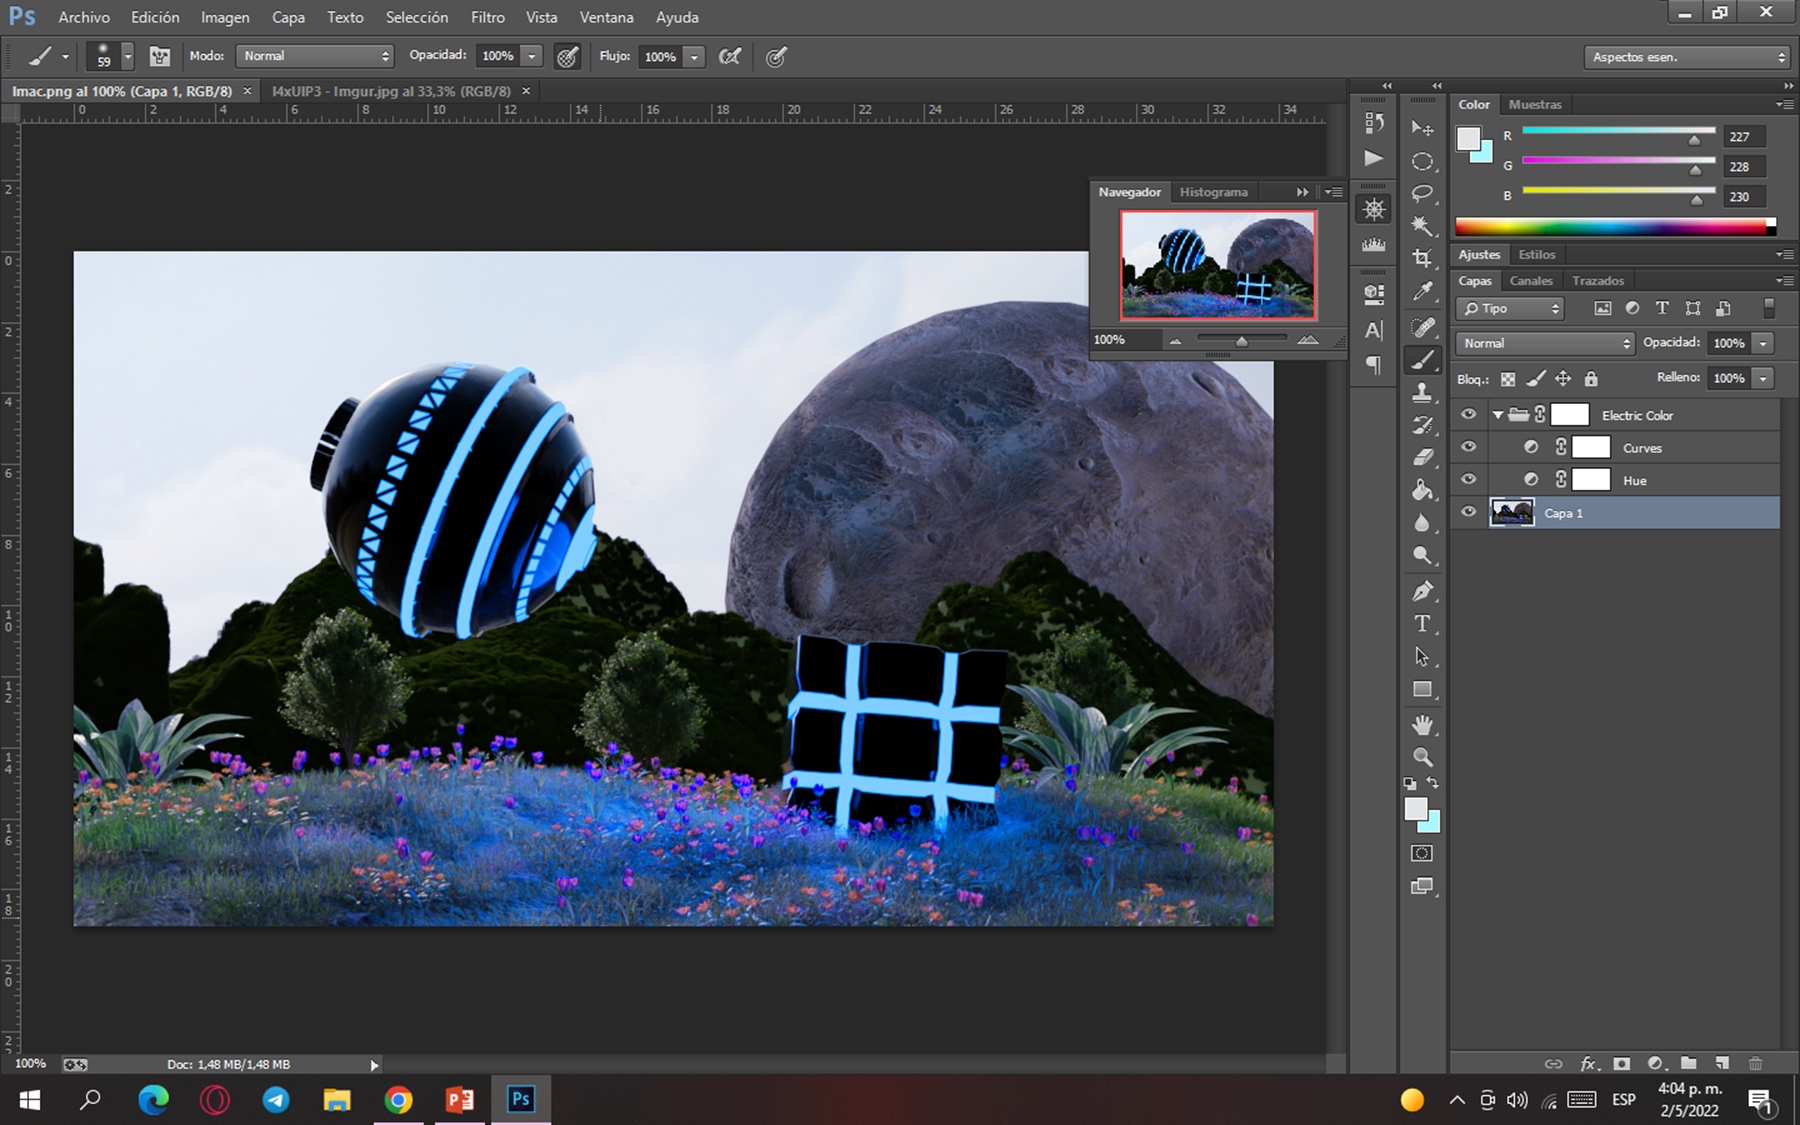The width and height of the screenshot is (1800, 1125).
Task: Select the Hand tool
Action: 1422,725
